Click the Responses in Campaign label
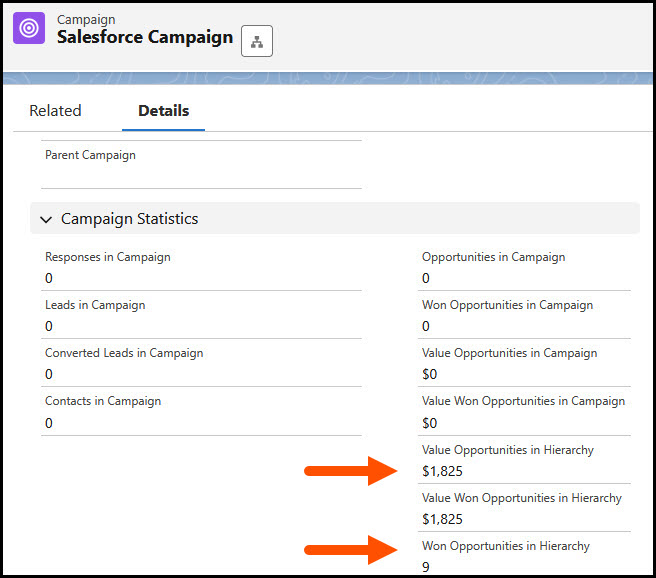Image resolution: width=656 pixels, height=578 pixels. coord(108,257)
